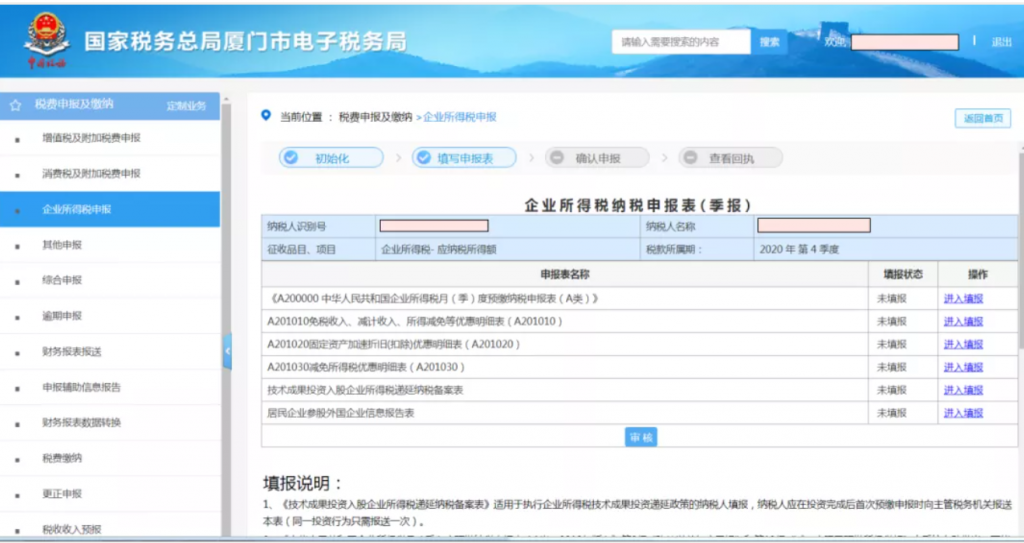
Task: Click 进入填报 link for A200000 form
Action: tap(963, 299)
